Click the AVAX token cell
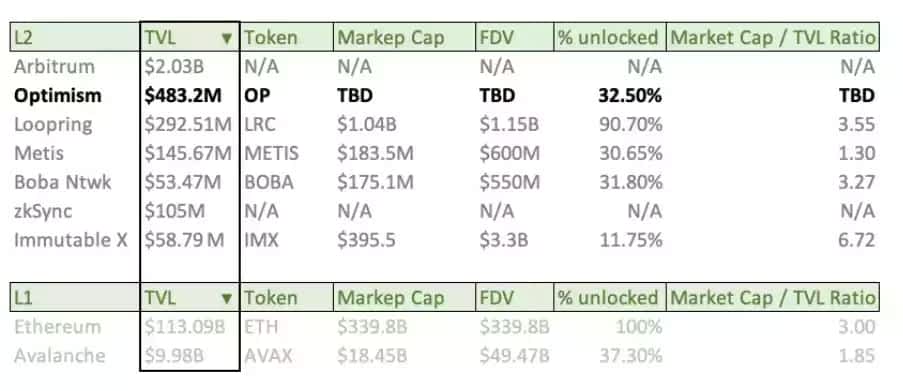Screen dimensions: 903x391 click(286, 356)
